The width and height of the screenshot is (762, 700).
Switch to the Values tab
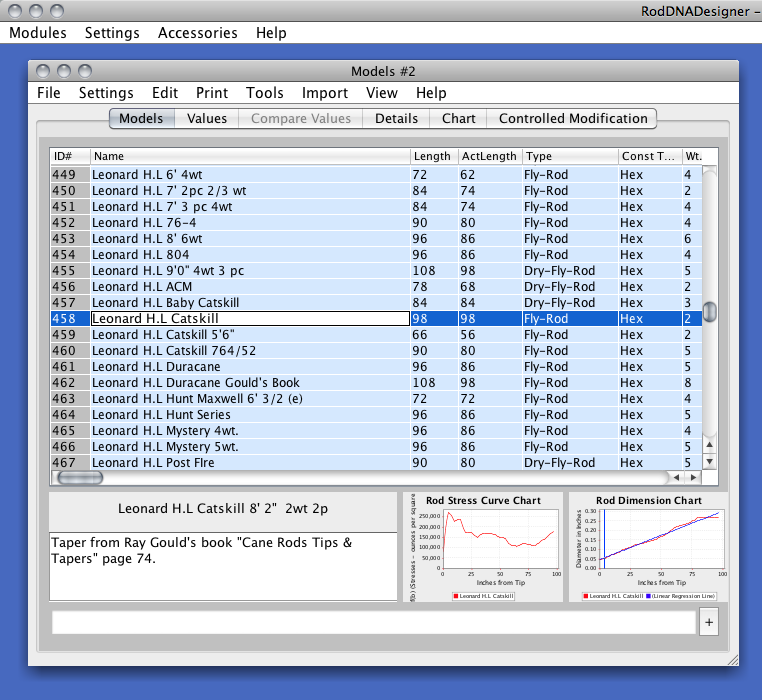207,119
